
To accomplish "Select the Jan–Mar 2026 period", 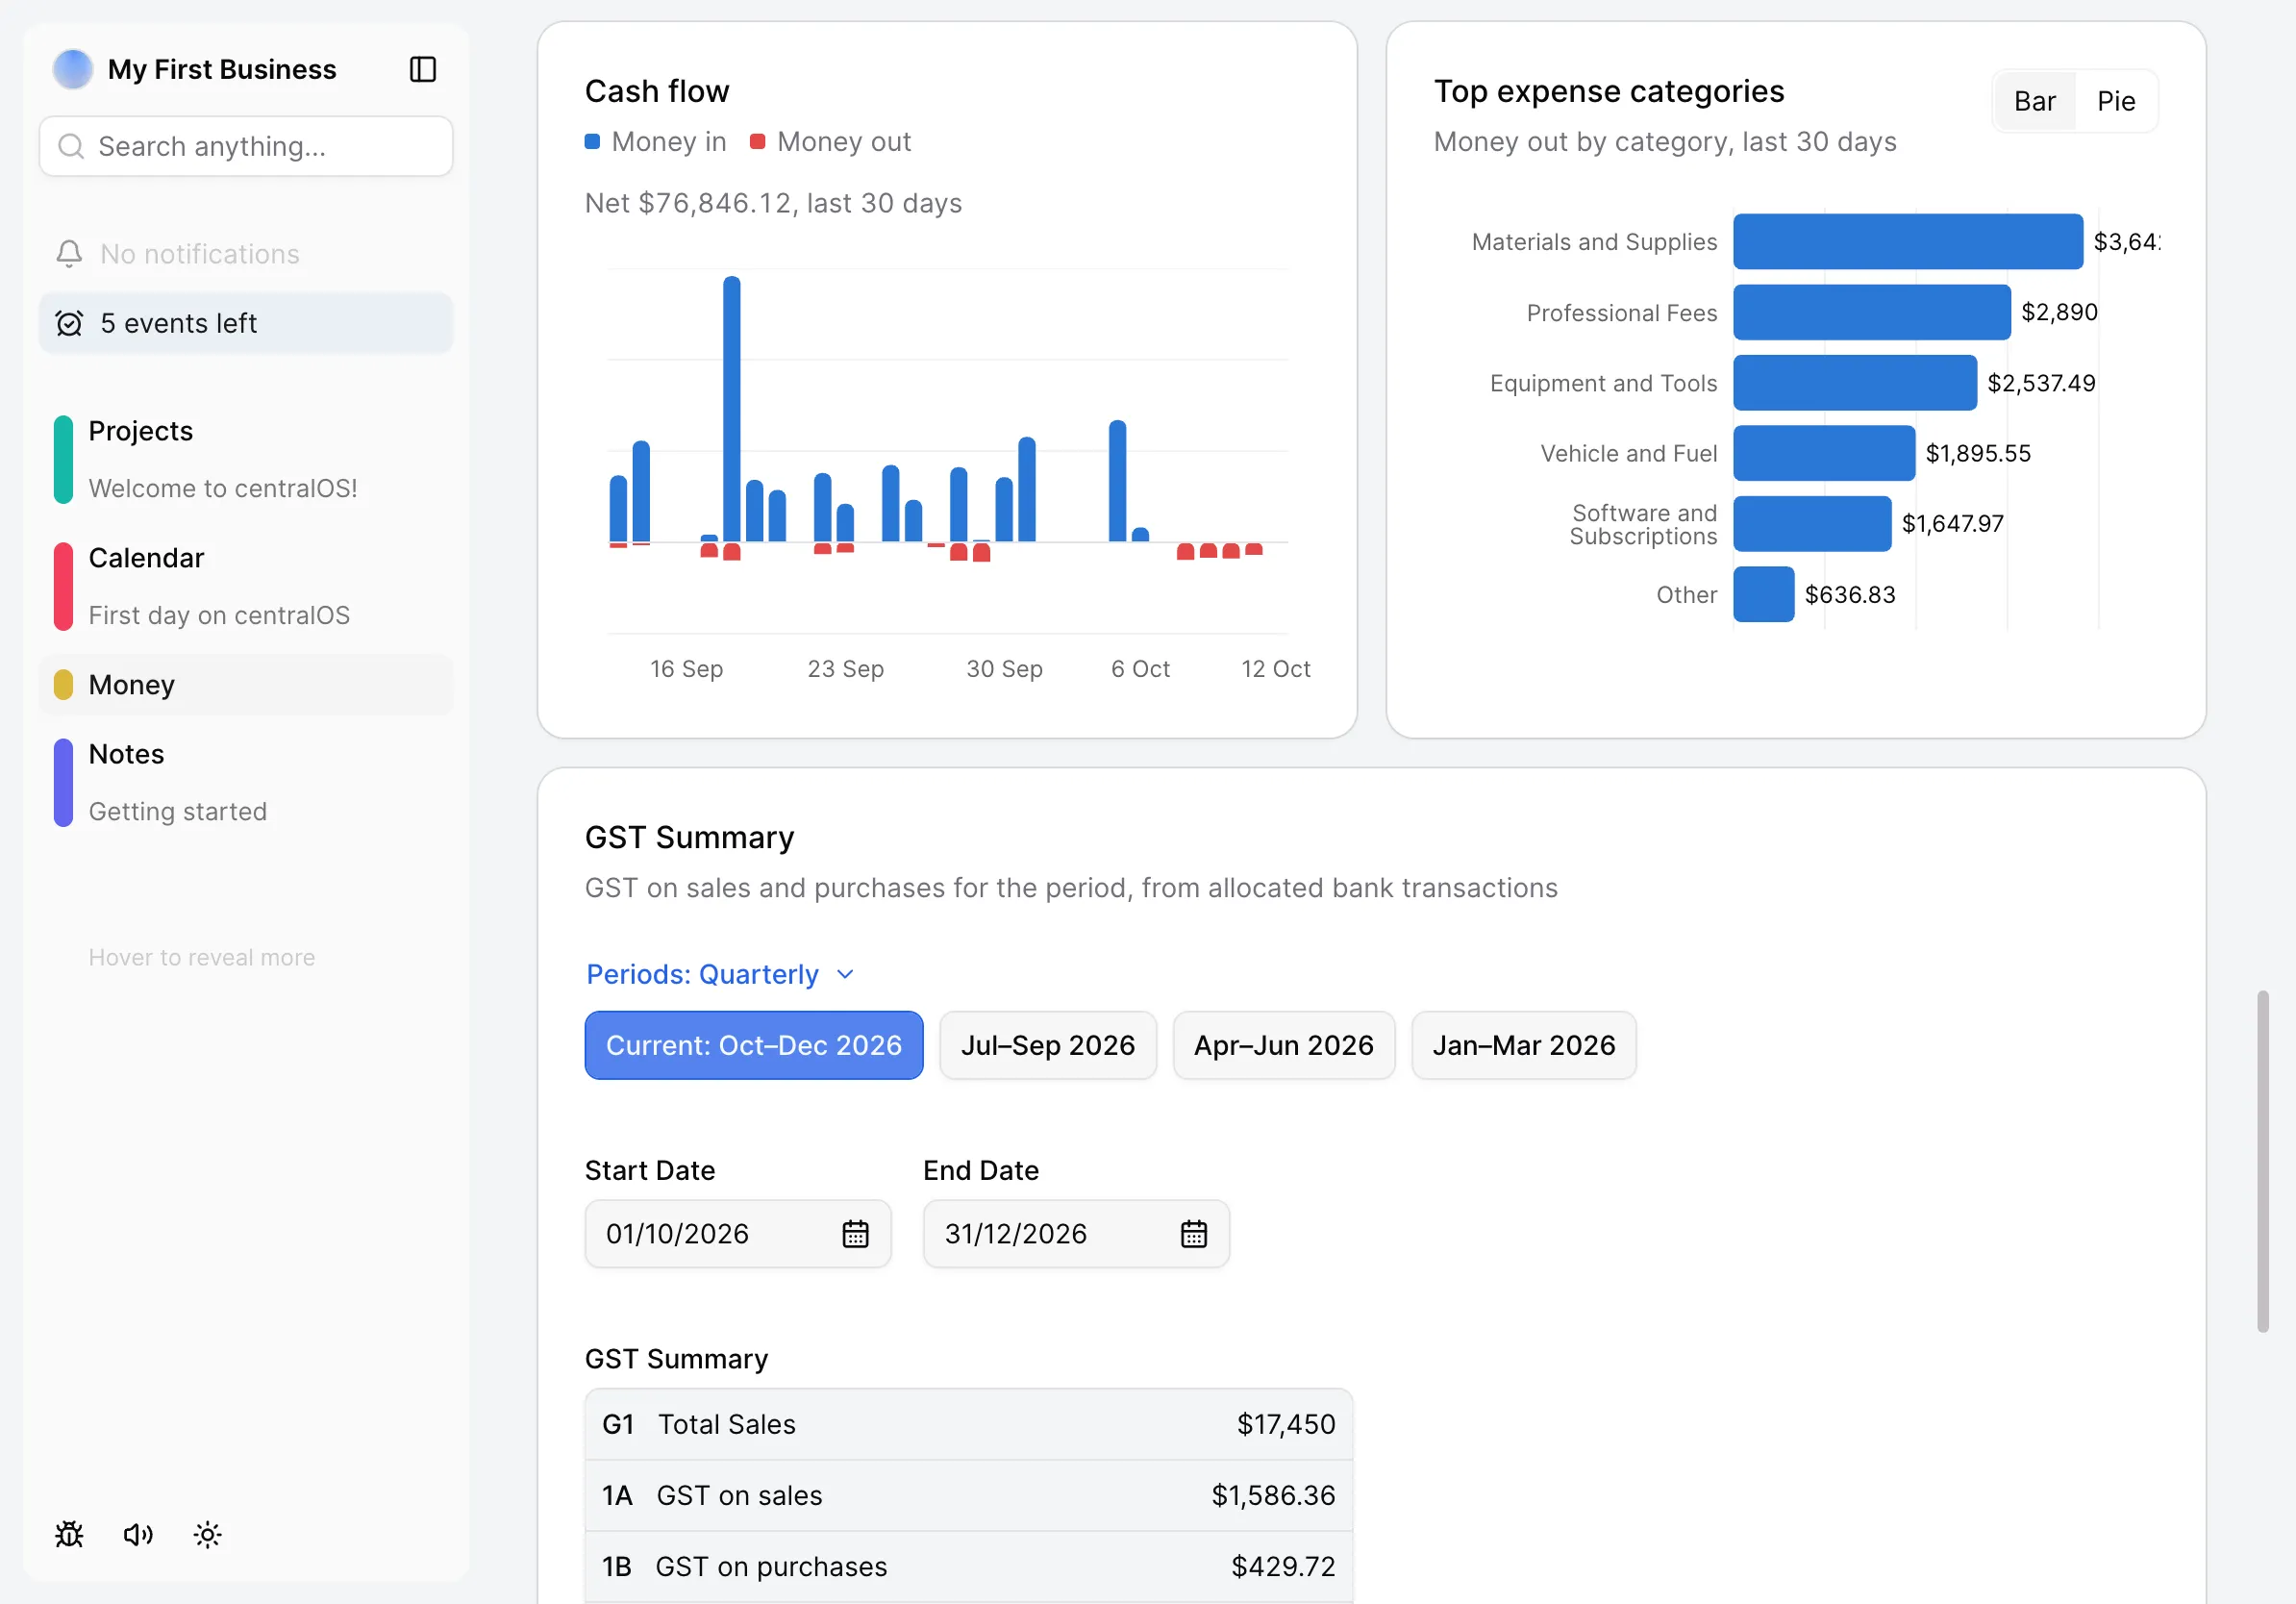I will tap(1524, 1045).
